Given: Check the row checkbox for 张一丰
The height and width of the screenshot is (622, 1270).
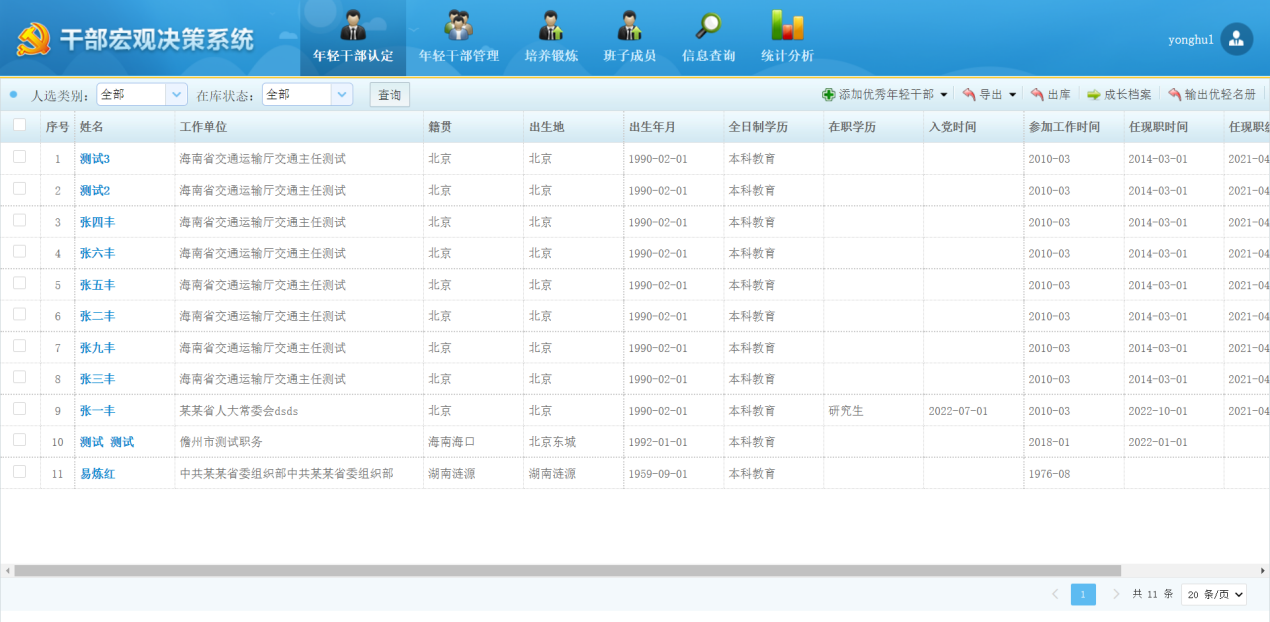Looking at the screenshot, I should (x=20, y=409).
